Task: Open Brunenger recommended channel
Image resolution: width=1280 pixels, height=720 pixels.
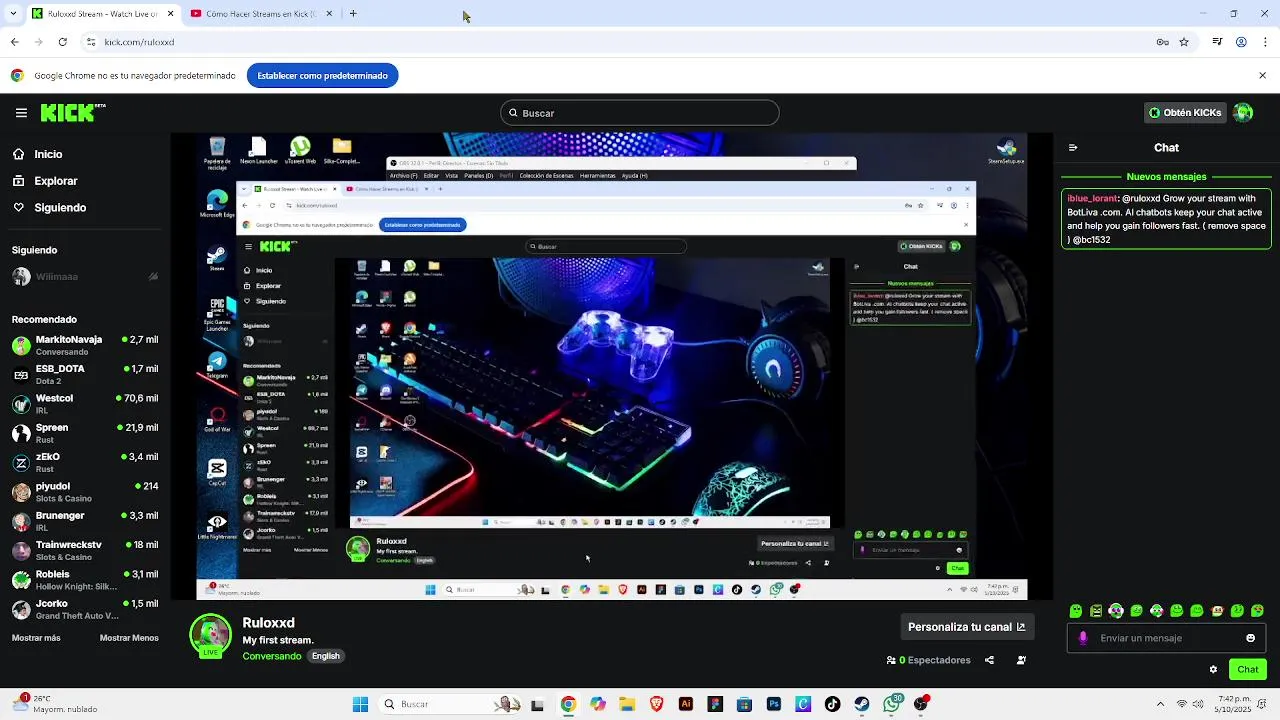Action: click(85, 521)
